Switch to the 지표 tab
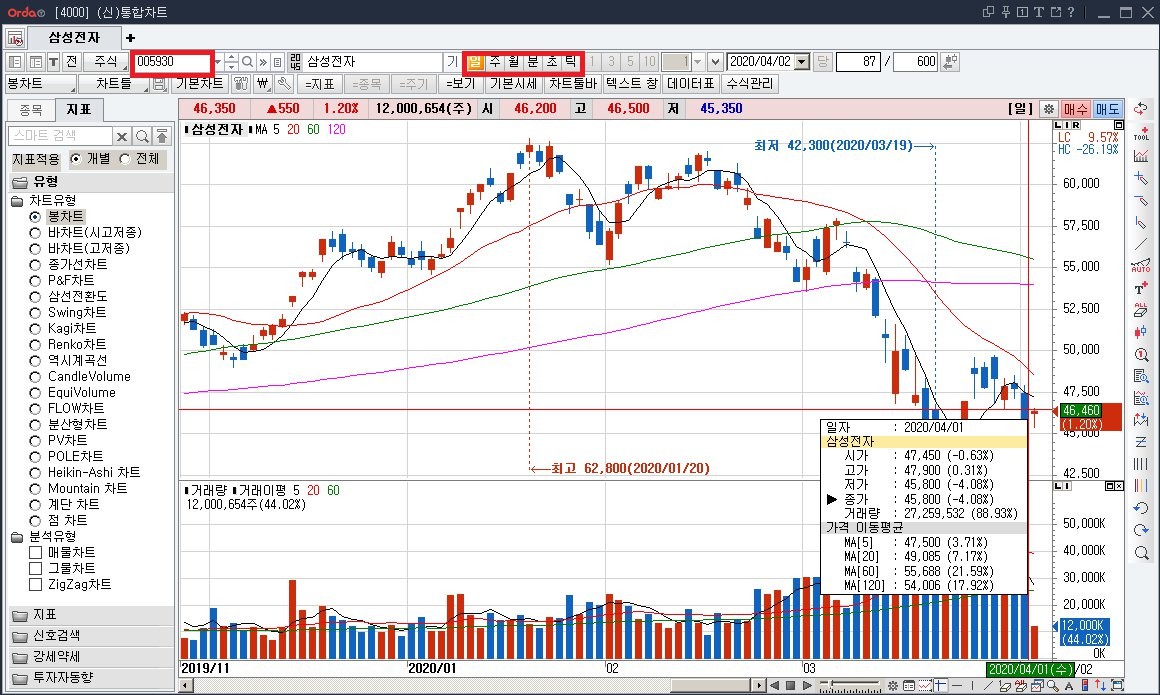1160x695 pixels. (x=78, y=110)
